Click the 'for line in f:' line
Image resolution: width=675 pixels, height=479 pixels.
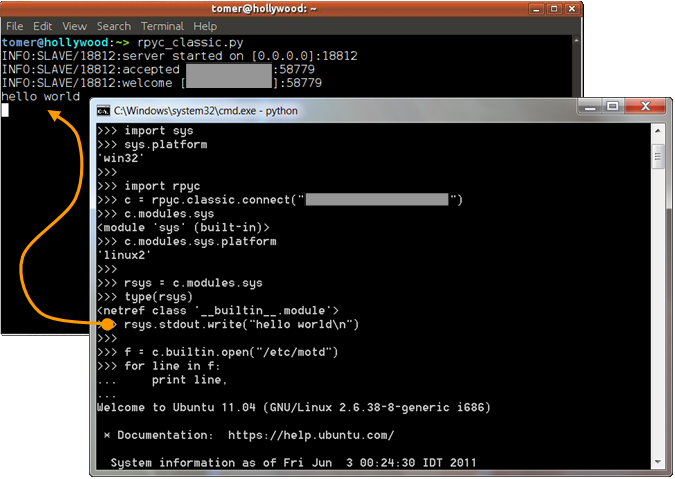click(x=159, y=366)
